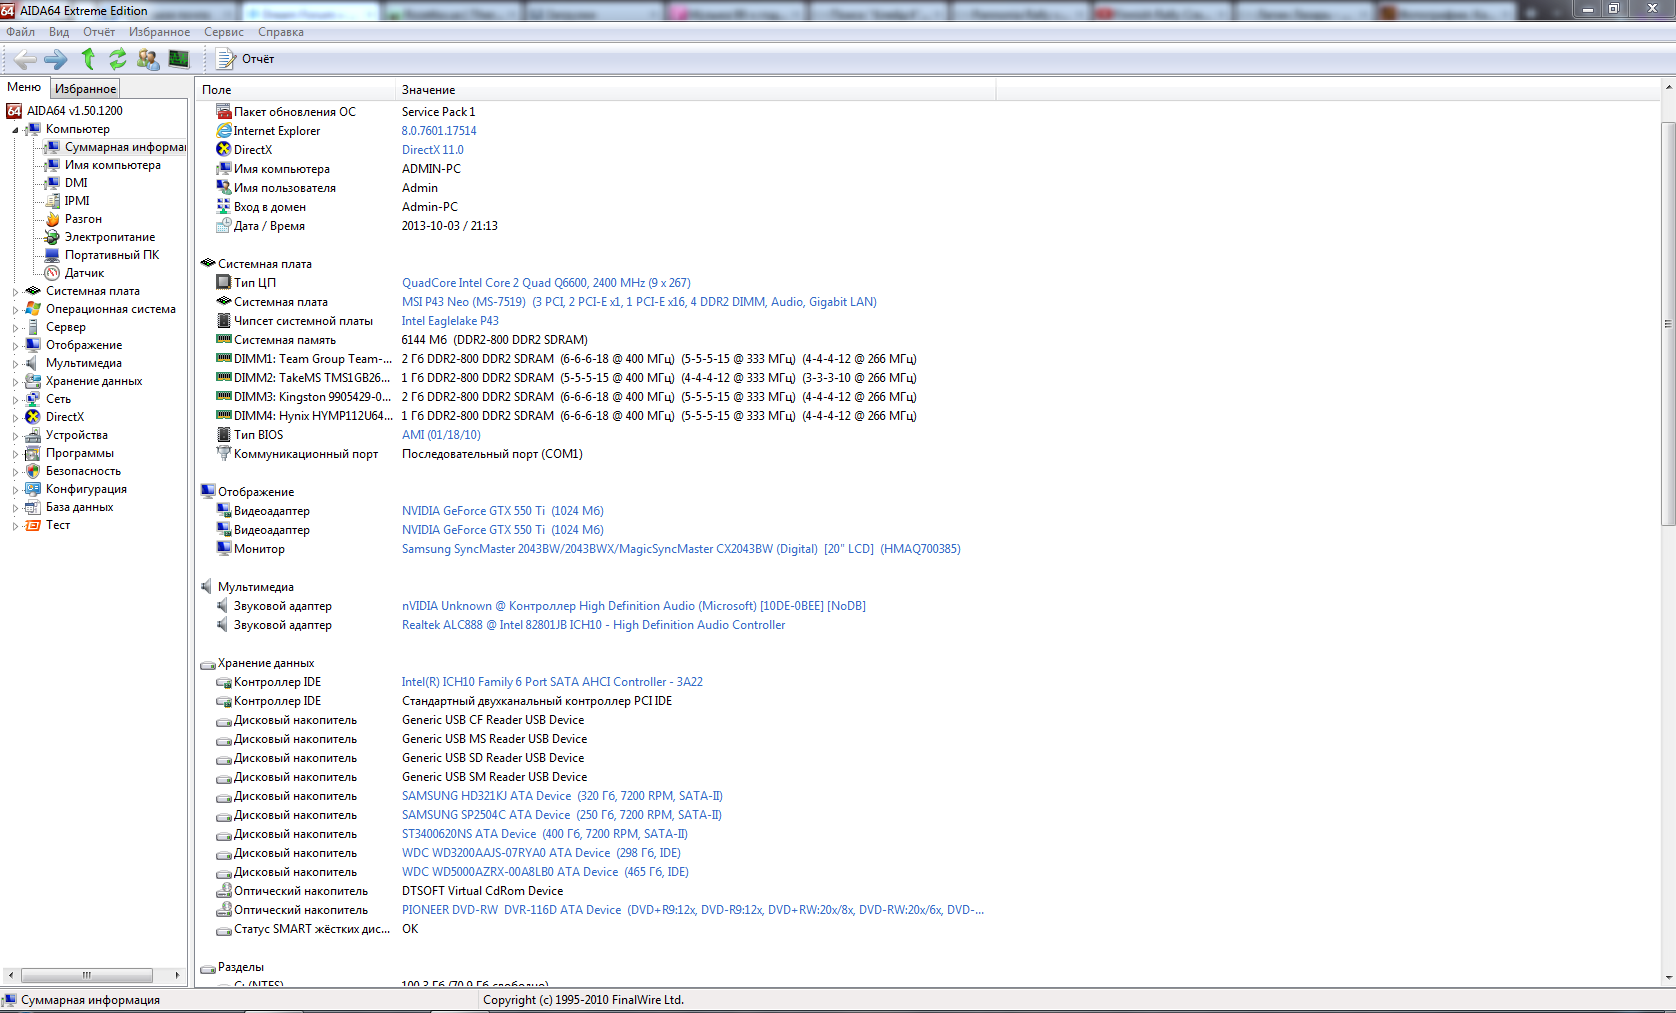Click the Безопасность shield icon in tree

point(33,471)
